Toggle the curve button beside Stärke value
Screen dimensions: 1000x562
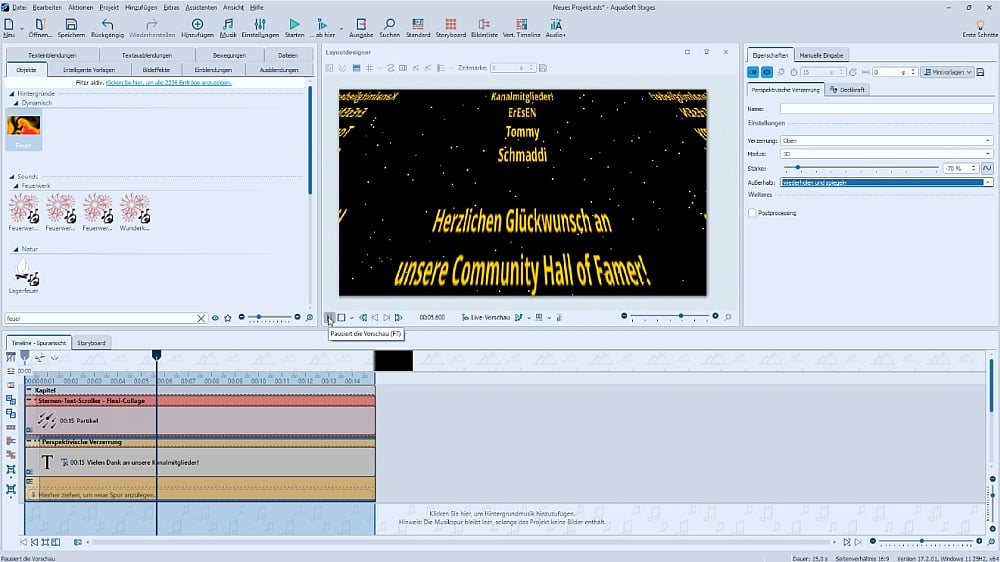(987, 168)
